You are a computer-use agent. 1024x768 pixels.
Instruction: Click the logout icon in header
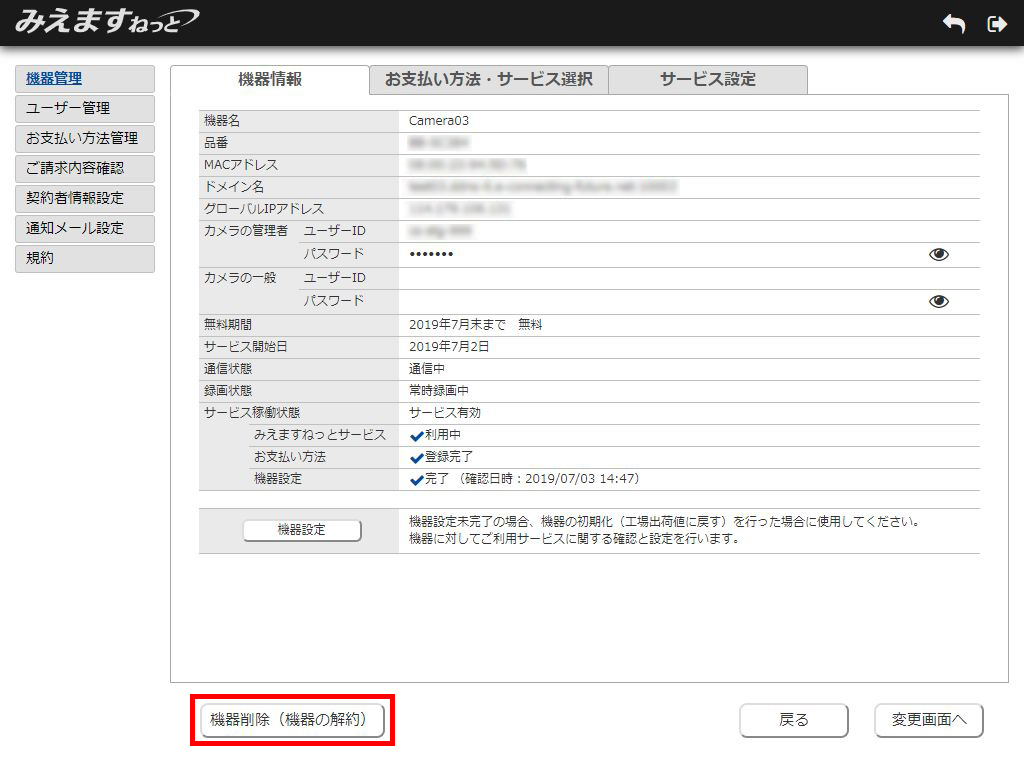[x=996, y=24]
